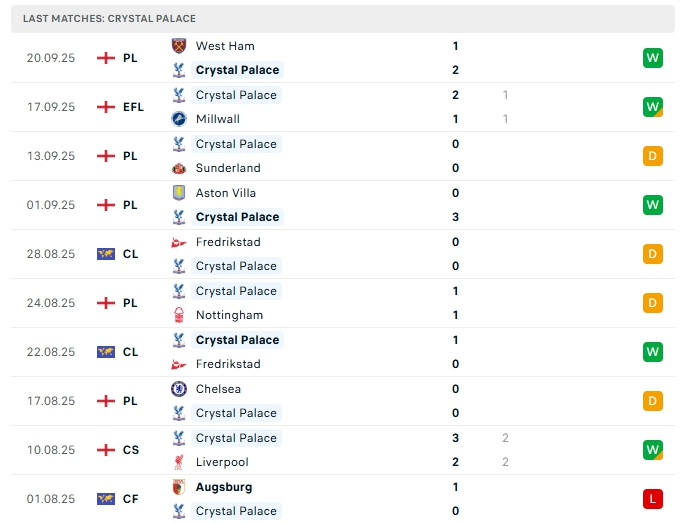The image size is (683, 523).
Task: Click the CS competition label
Action: point(131,450)
